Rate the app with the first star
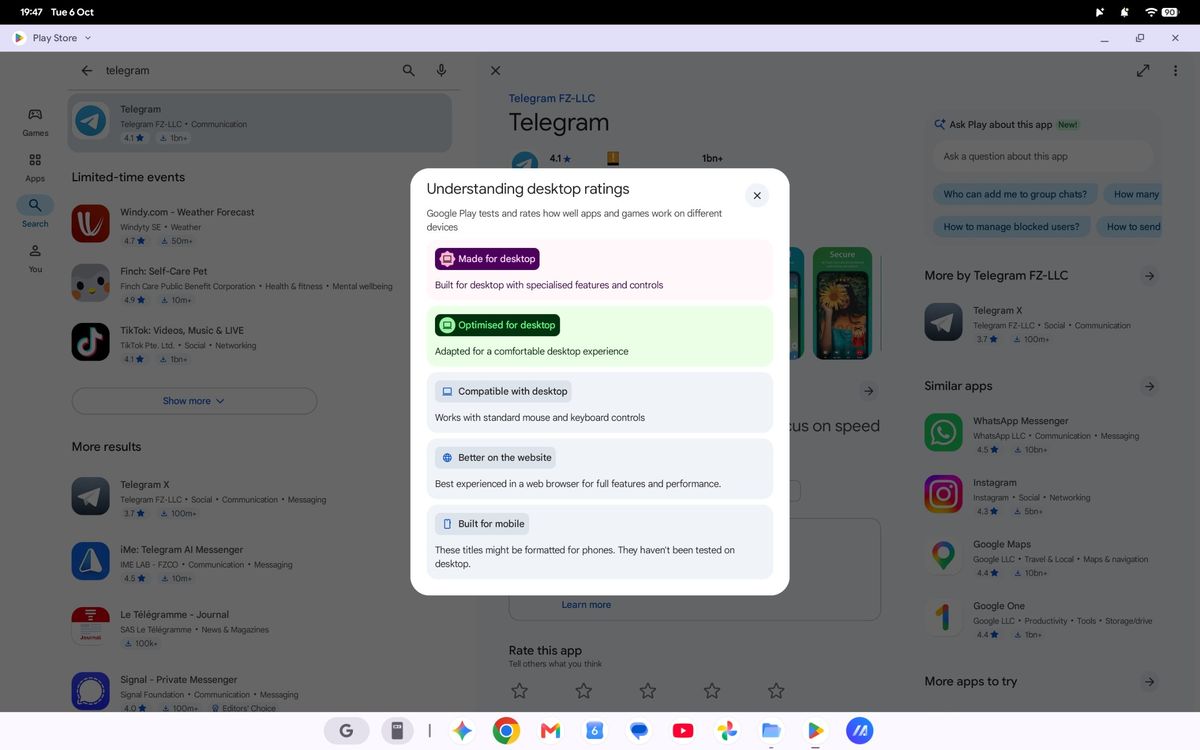 [519, 691]
